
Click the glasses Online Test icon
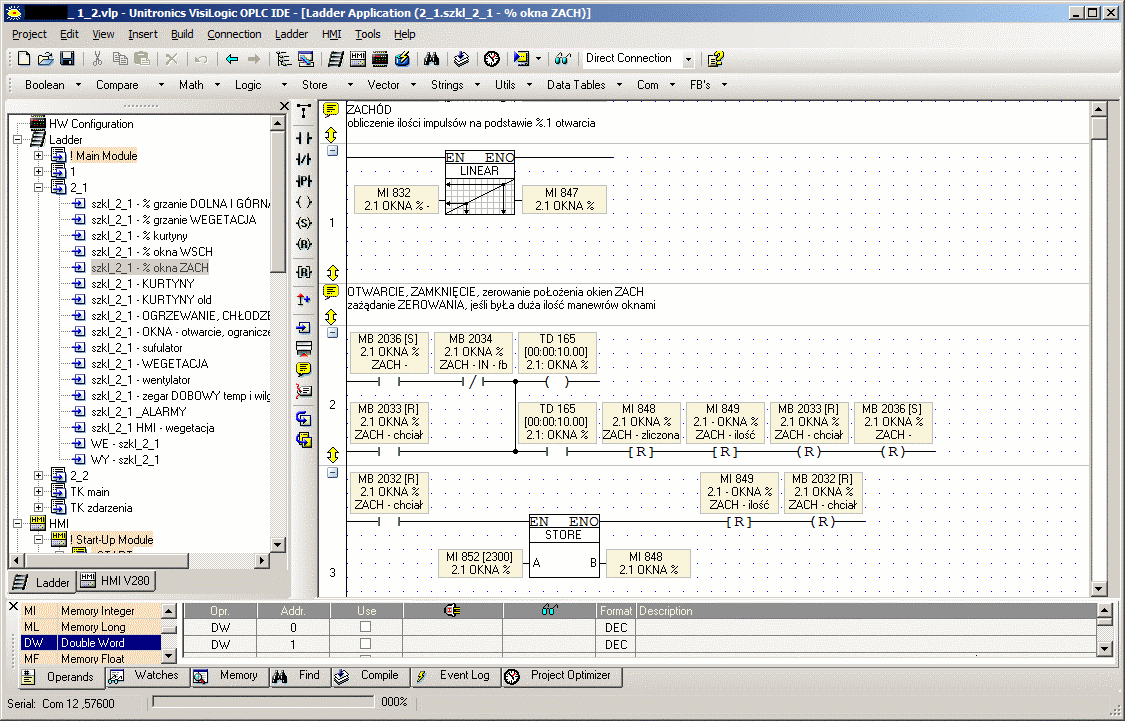tap(562, 59)
